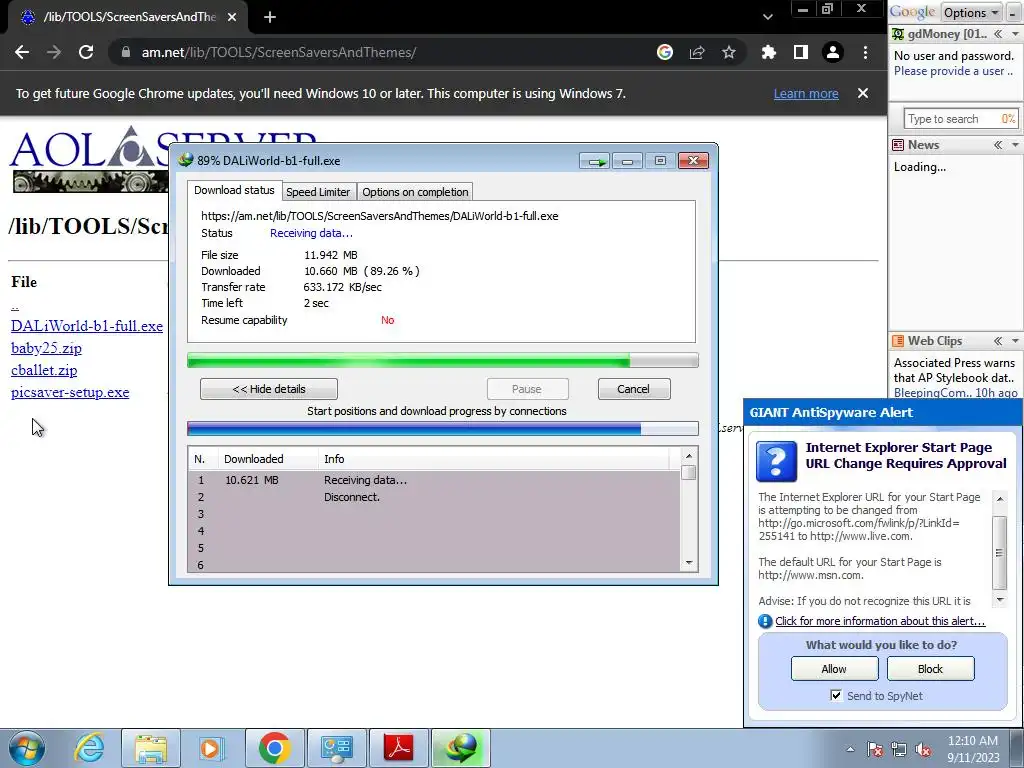Collapse Web Clips gadget chevron

click(x=998, y=341)
